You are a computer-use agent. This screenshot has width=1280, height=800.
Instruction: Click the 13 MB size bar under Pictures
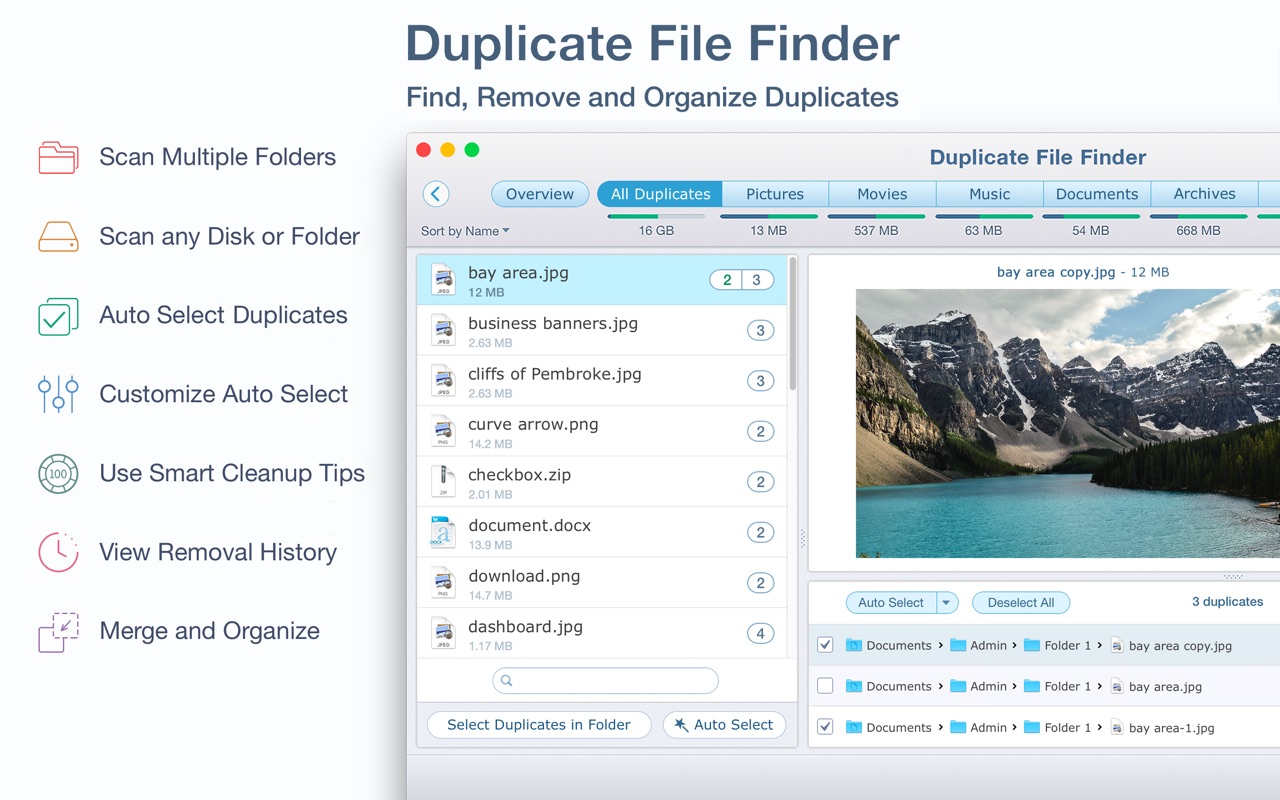tap(768, 216)
